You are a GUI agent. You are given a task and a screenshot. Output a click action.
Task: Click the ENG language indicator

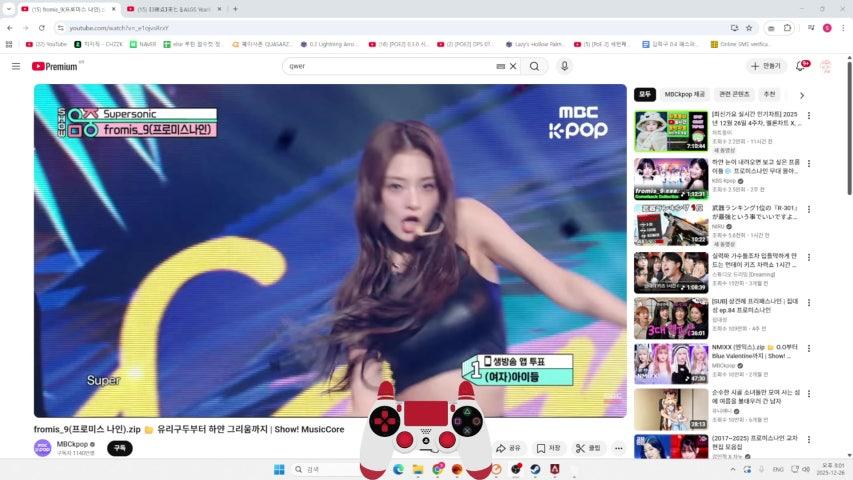coord(778,469)
